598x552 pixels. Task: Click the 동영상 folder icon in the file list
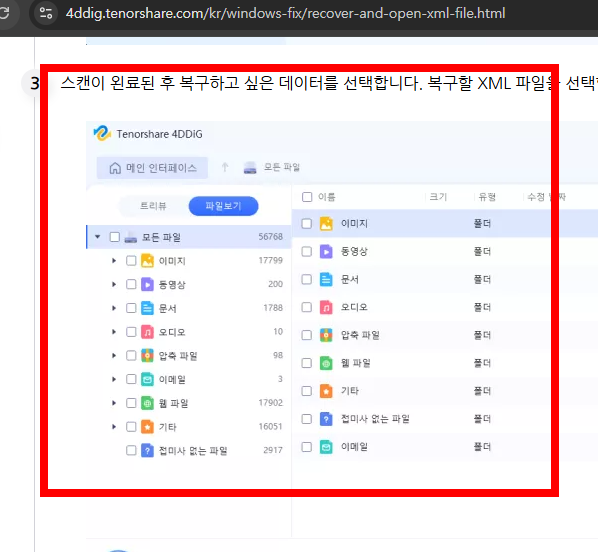pos(326,251)
